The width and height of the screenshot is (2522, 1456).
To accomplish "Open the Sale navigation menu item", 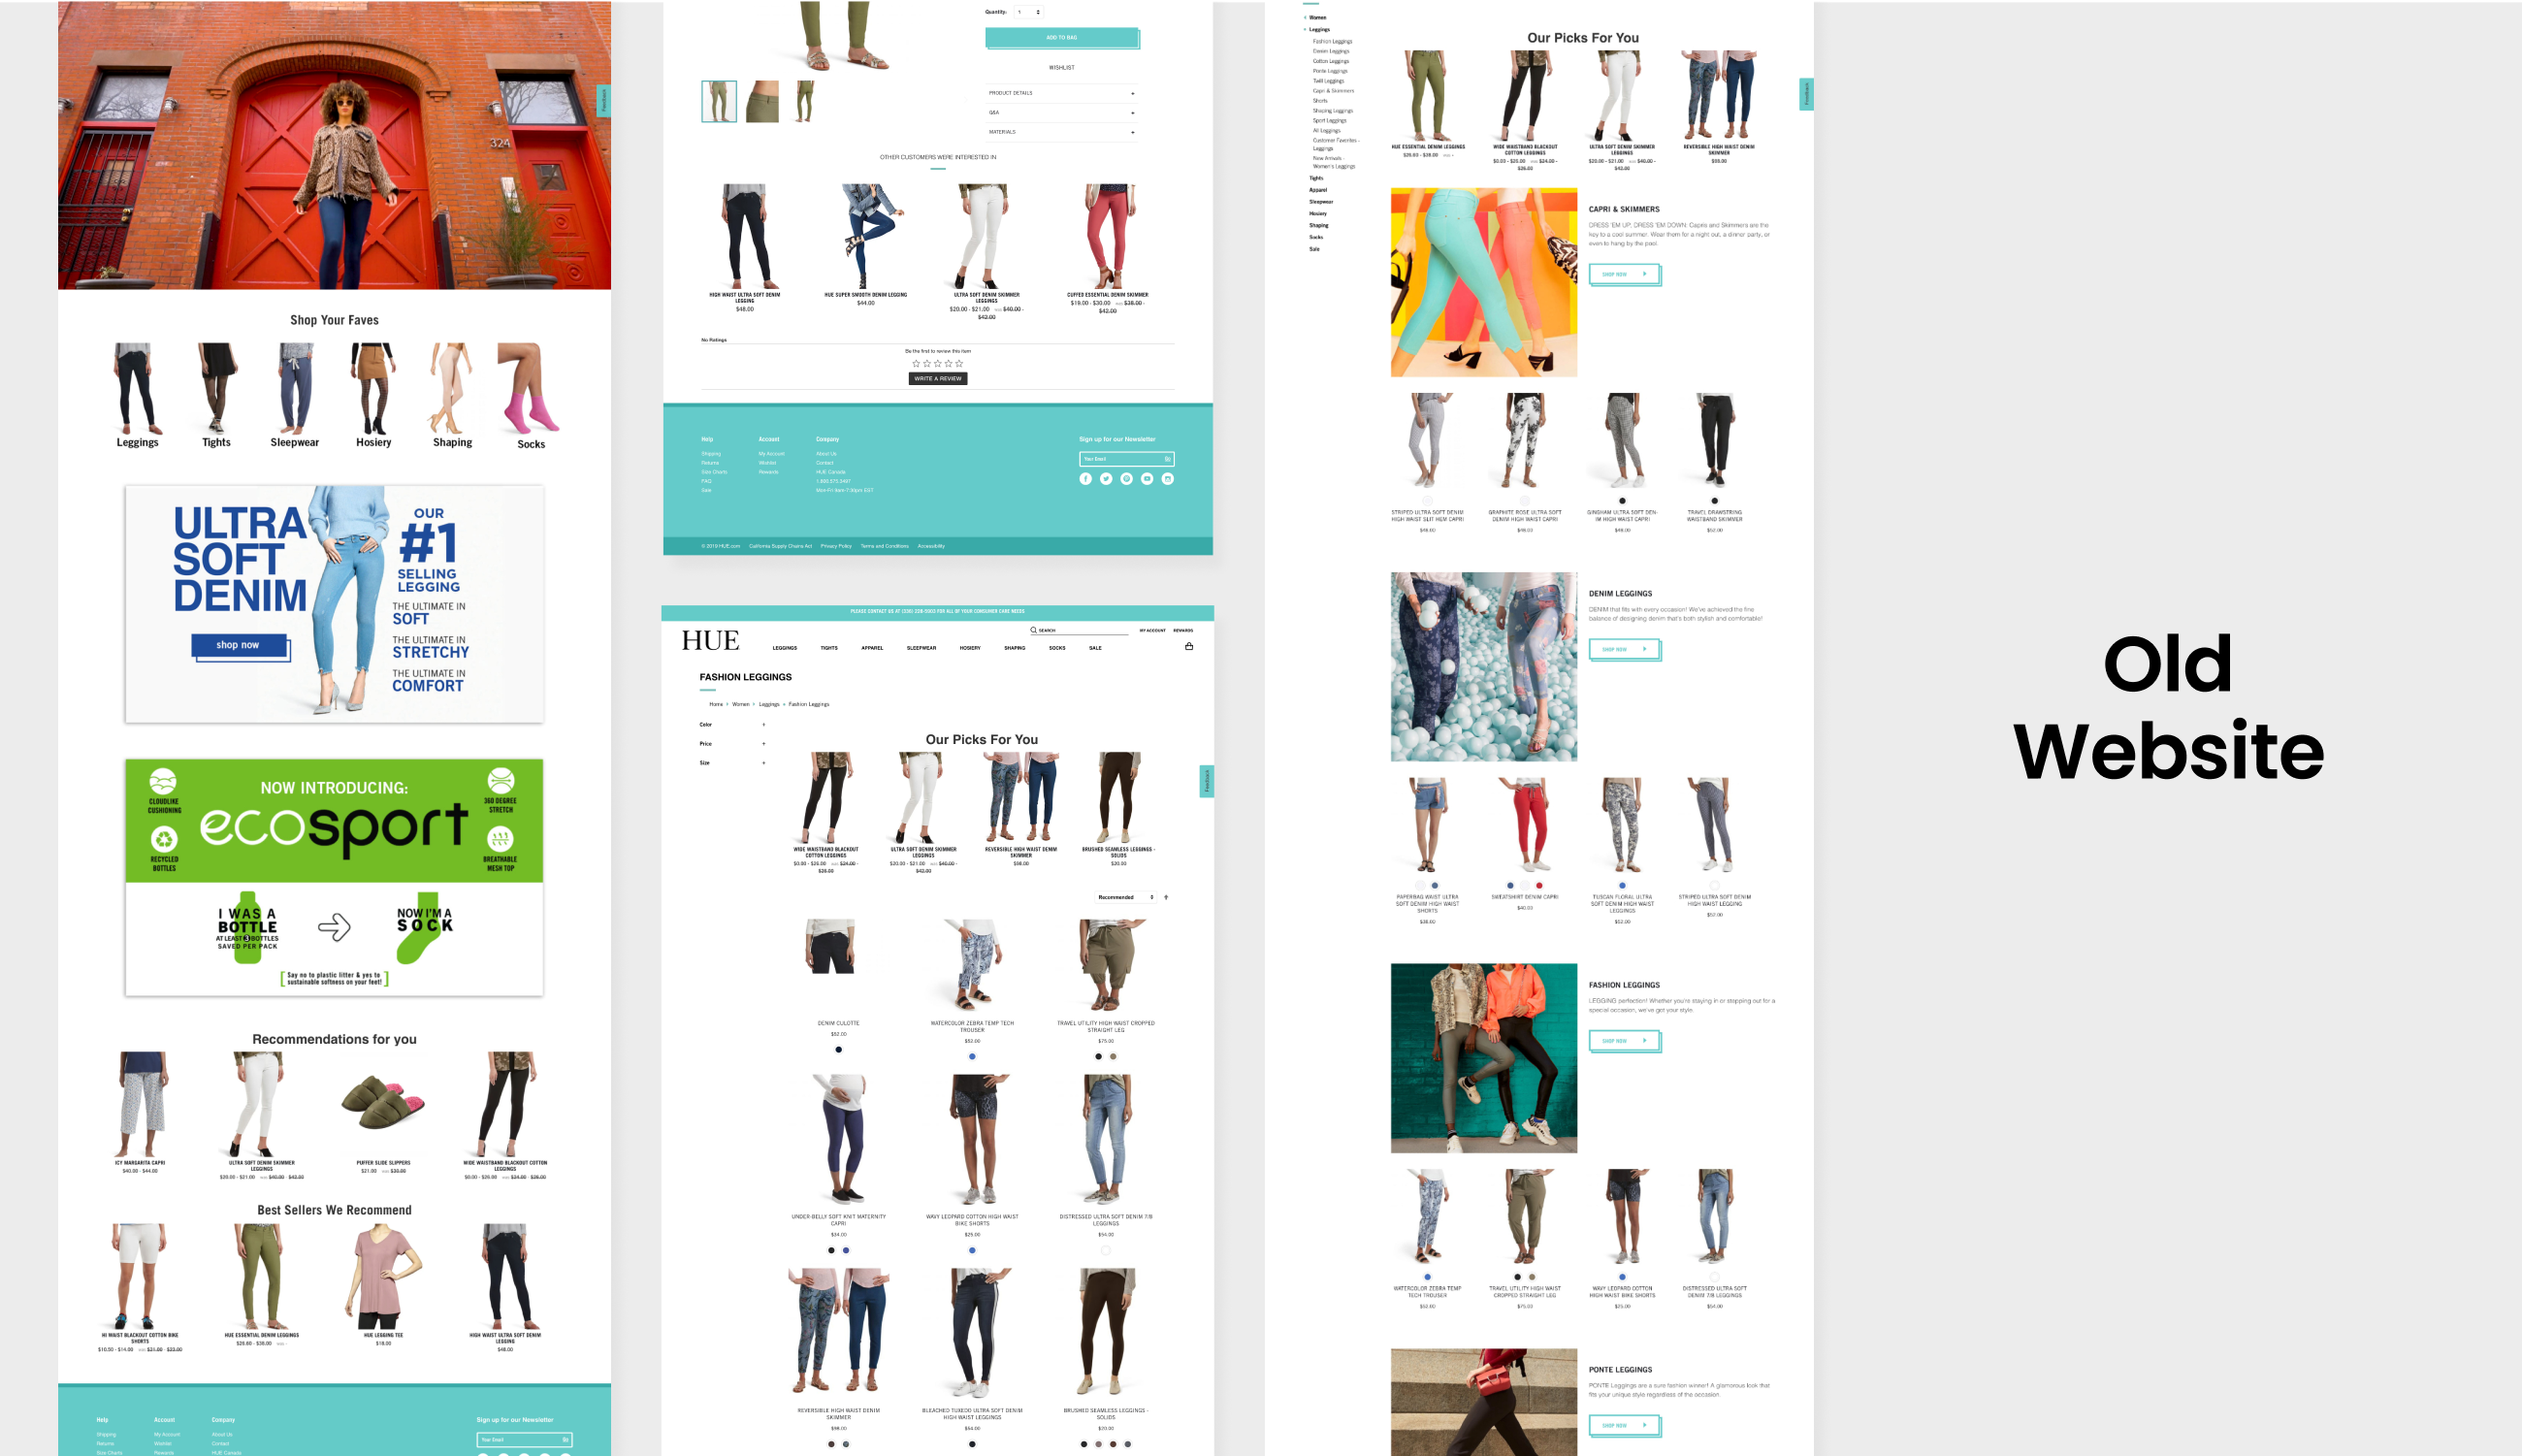I will click(x=1095, y=648).
